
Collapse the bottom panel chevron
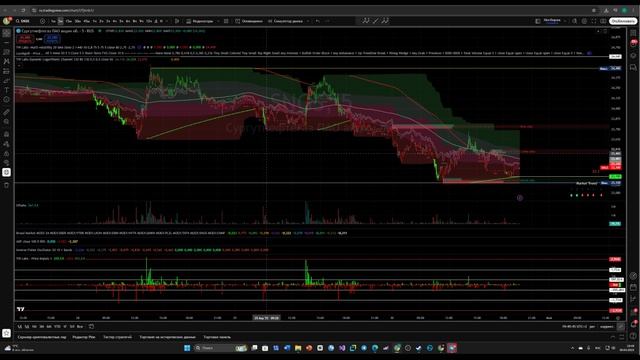click(x=613, y=337)
